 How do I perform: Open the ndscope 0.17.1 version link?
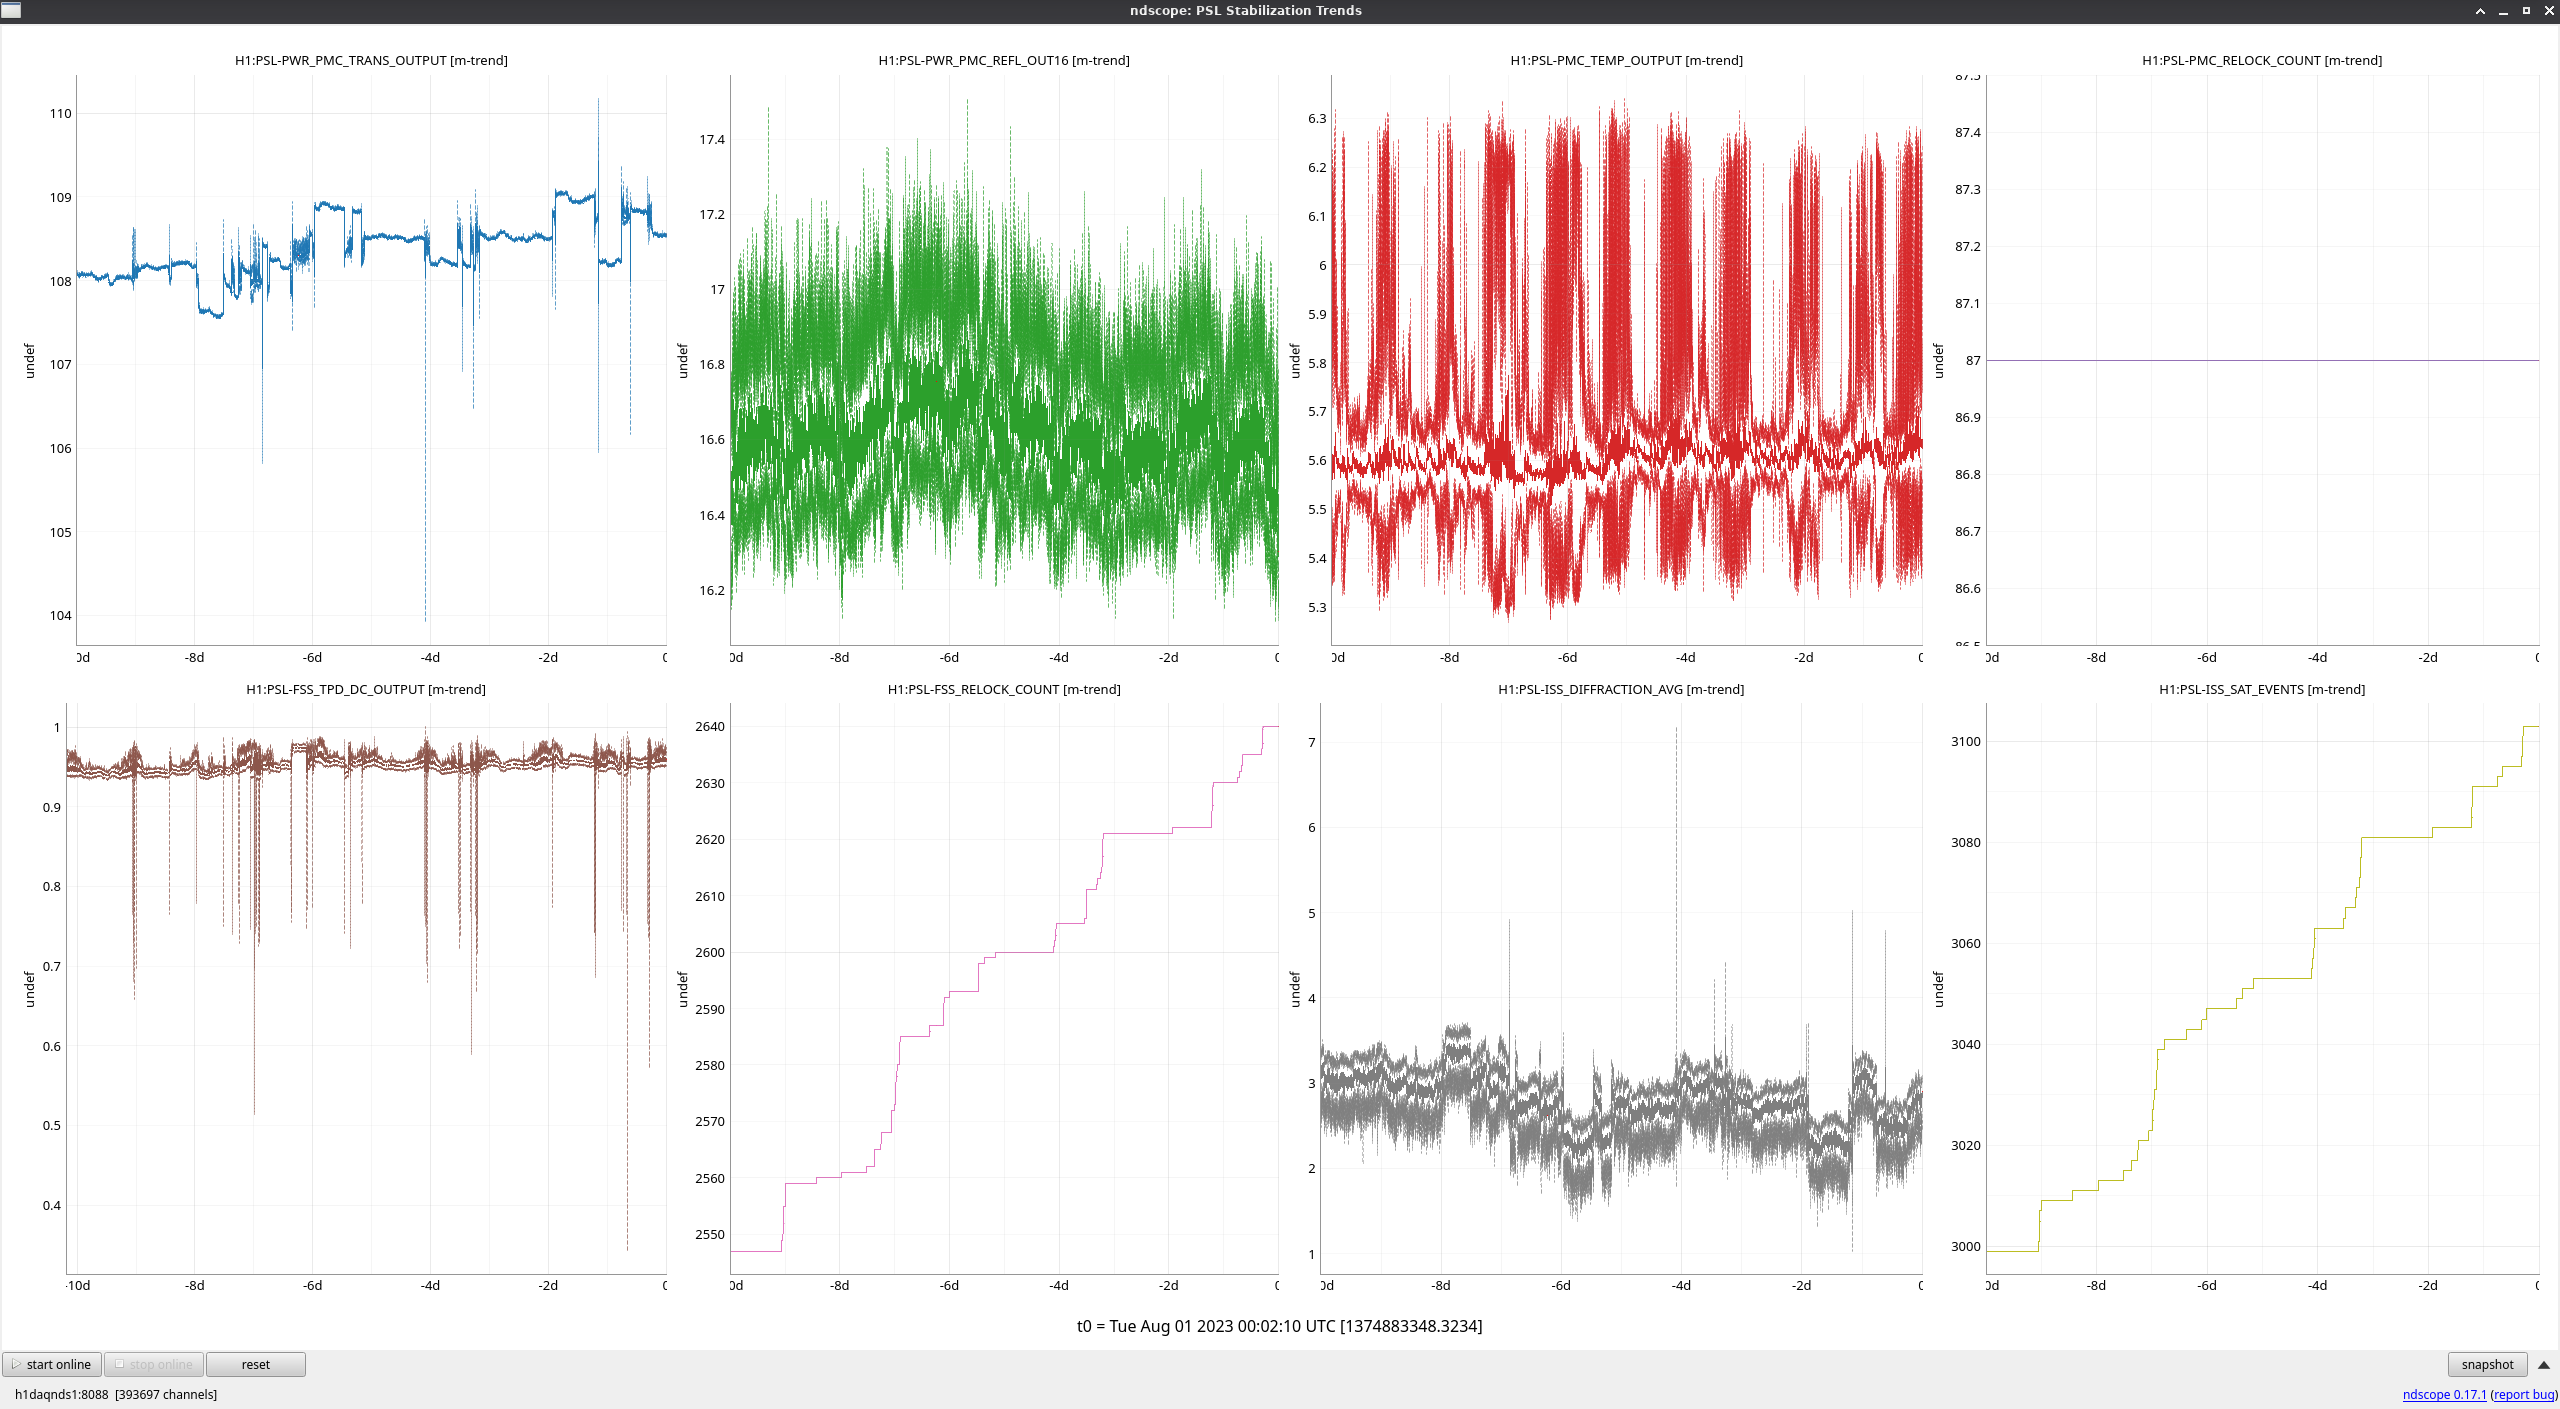(x=2443, y=1394)
